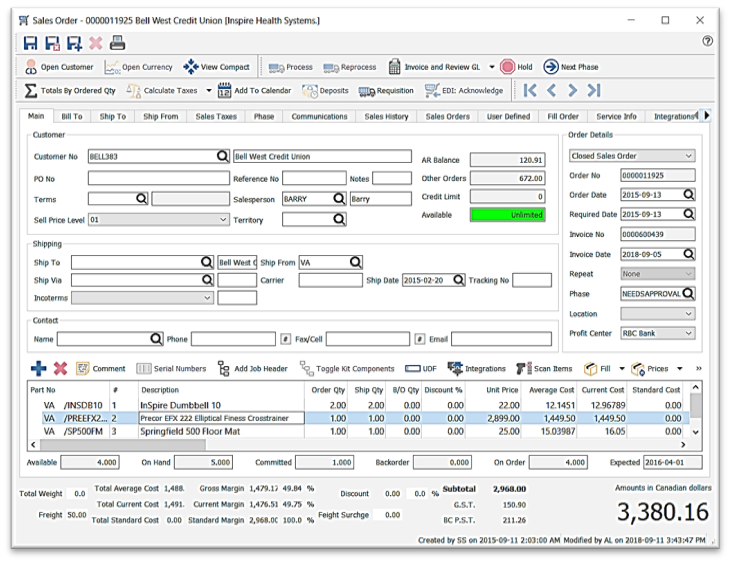
Task: Open the Incoterms dropdown list
Action: coord(208,298)
